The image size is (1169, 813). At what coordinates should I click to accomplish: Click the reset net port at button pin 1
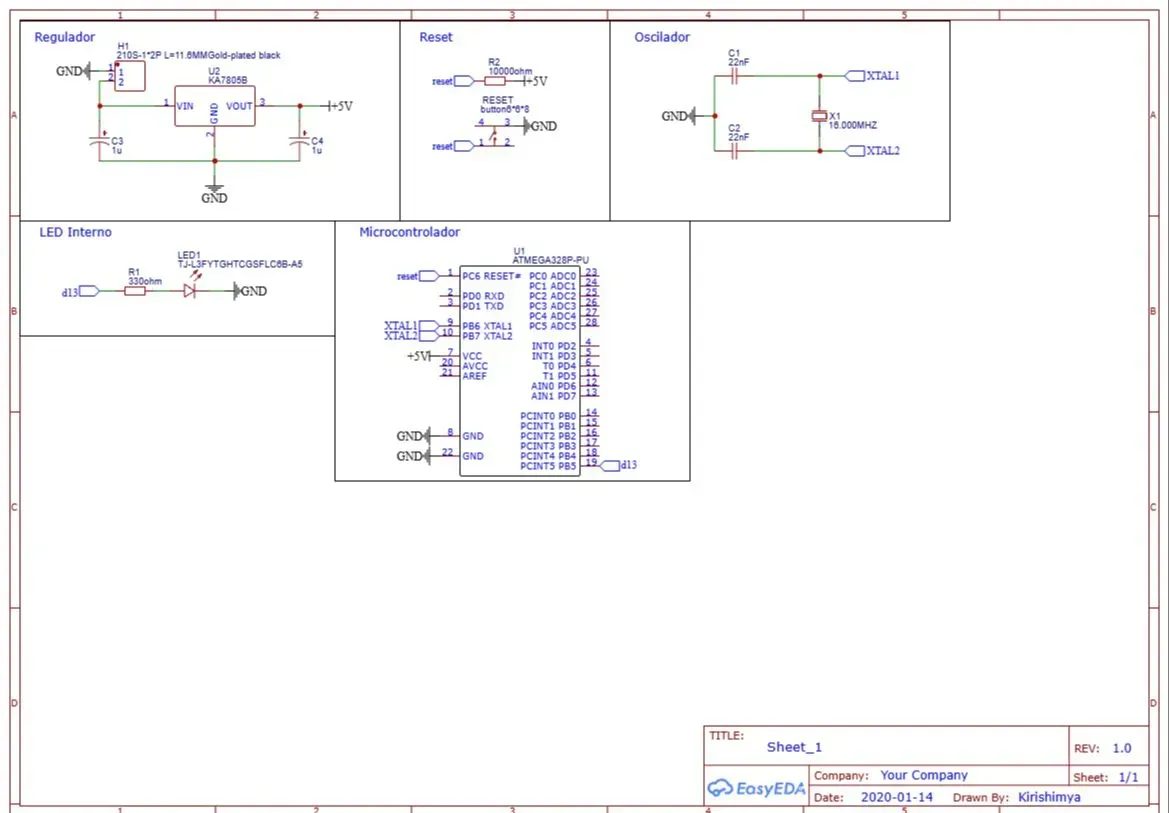coord(453,146)
